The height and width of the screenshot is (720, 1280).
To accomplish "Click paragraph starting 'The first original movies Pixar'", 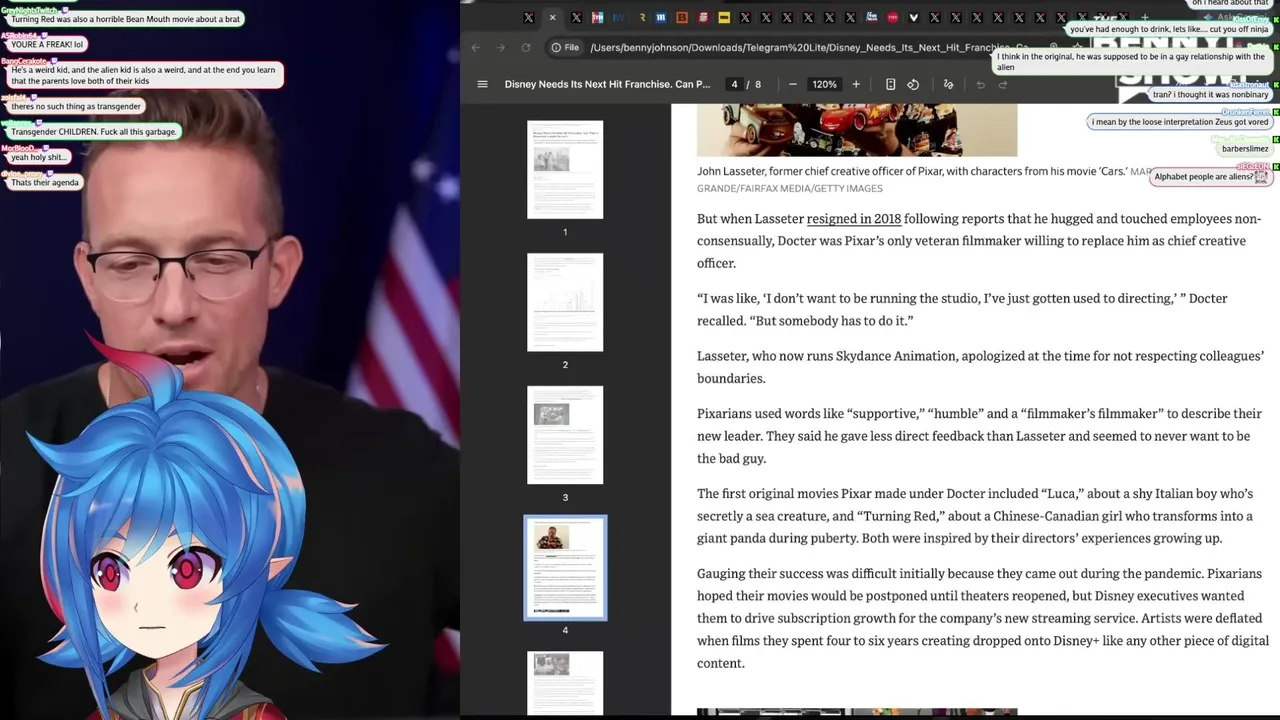I will click(975, 516).
